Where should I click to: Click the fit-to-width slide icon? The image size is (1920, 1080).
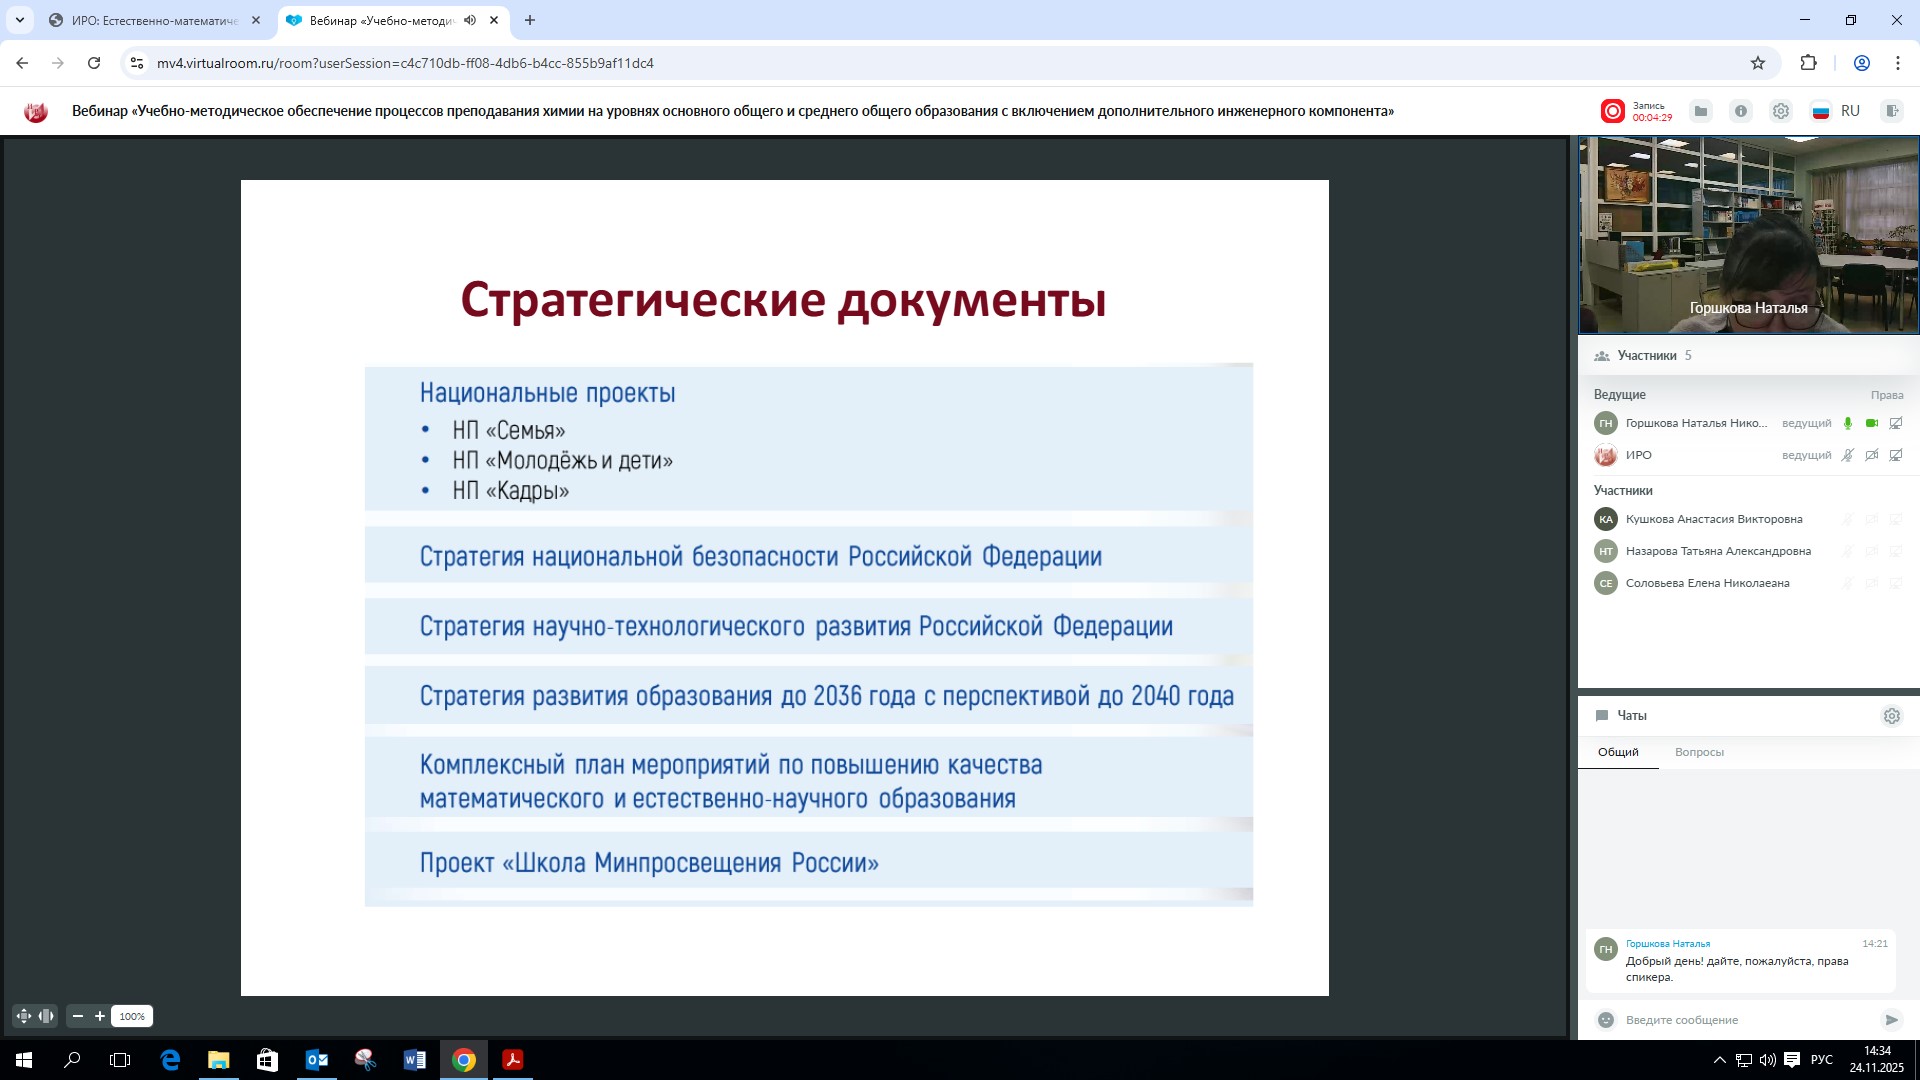pos(46,1016)
